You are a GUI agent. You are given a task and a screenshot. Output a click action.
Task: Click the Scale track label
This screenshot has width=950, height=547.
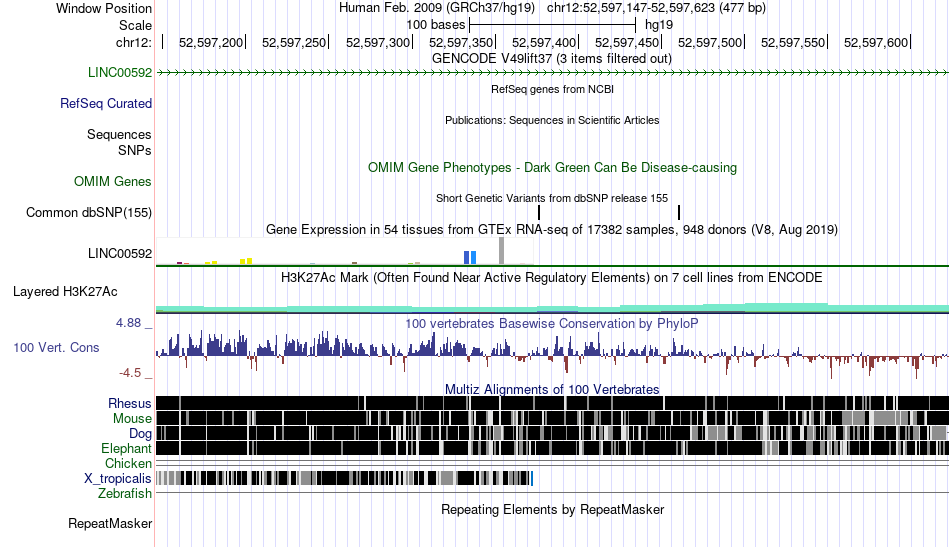[135, 25]
